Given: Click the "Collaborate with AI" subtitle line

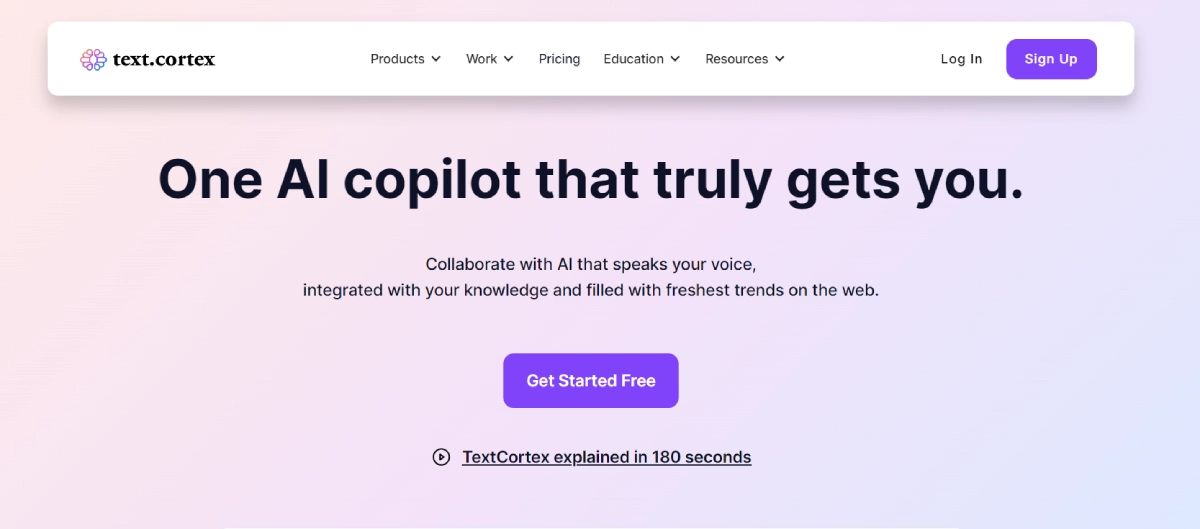Looking at the screenshot, I should point(591,264).
